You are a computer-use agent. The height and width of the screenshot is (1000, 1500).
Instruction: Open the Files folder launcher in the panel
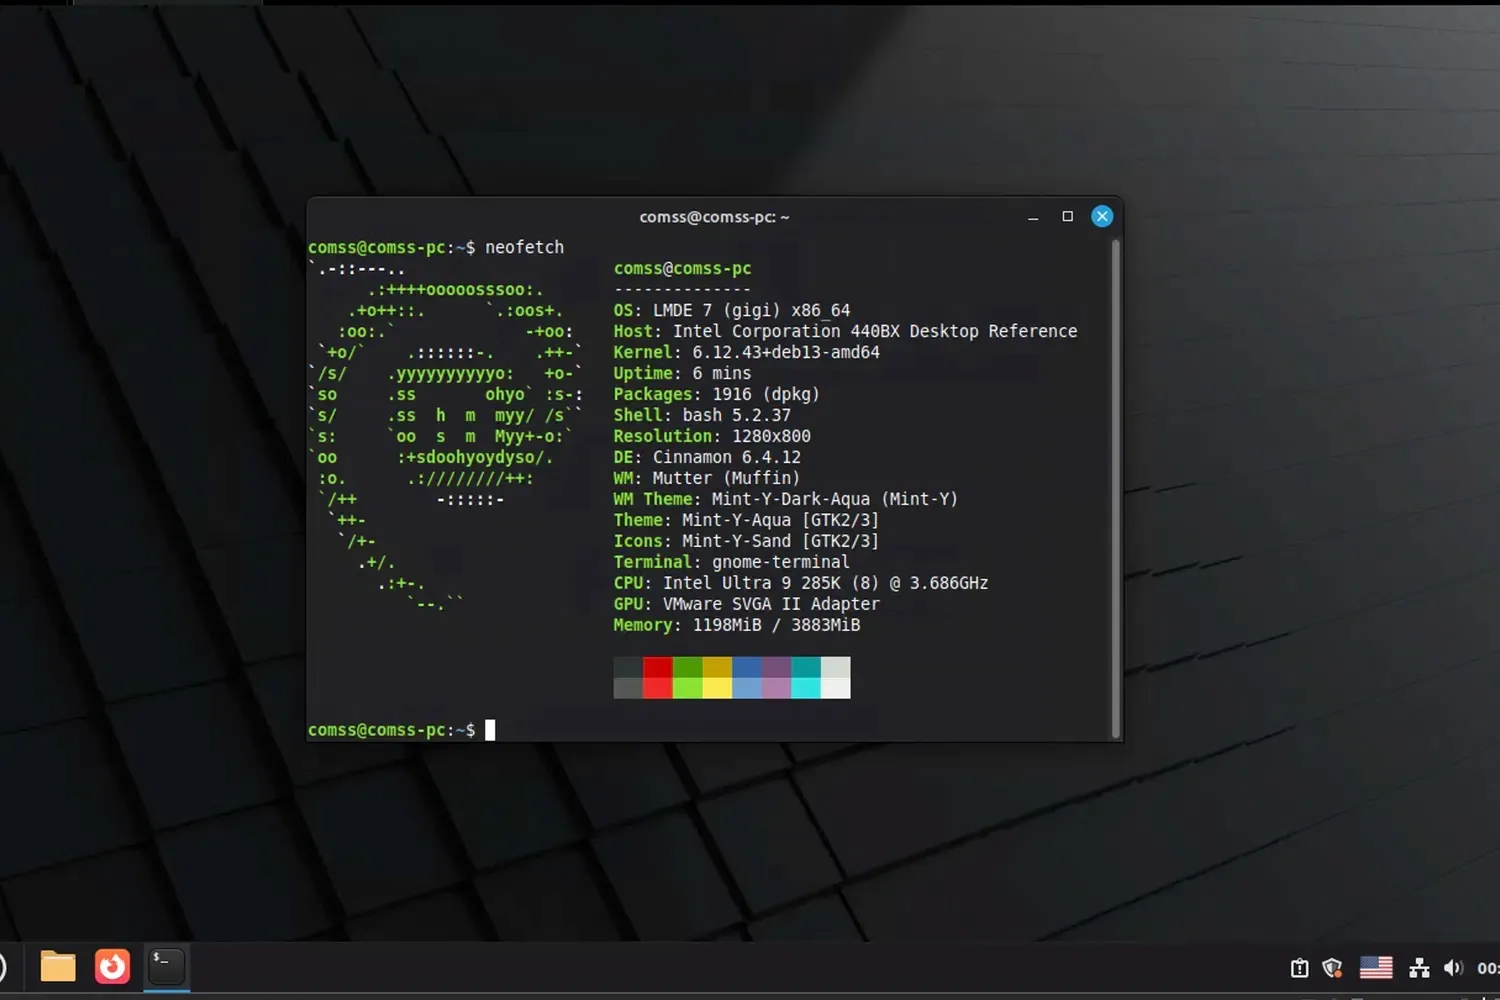[58, 967]
